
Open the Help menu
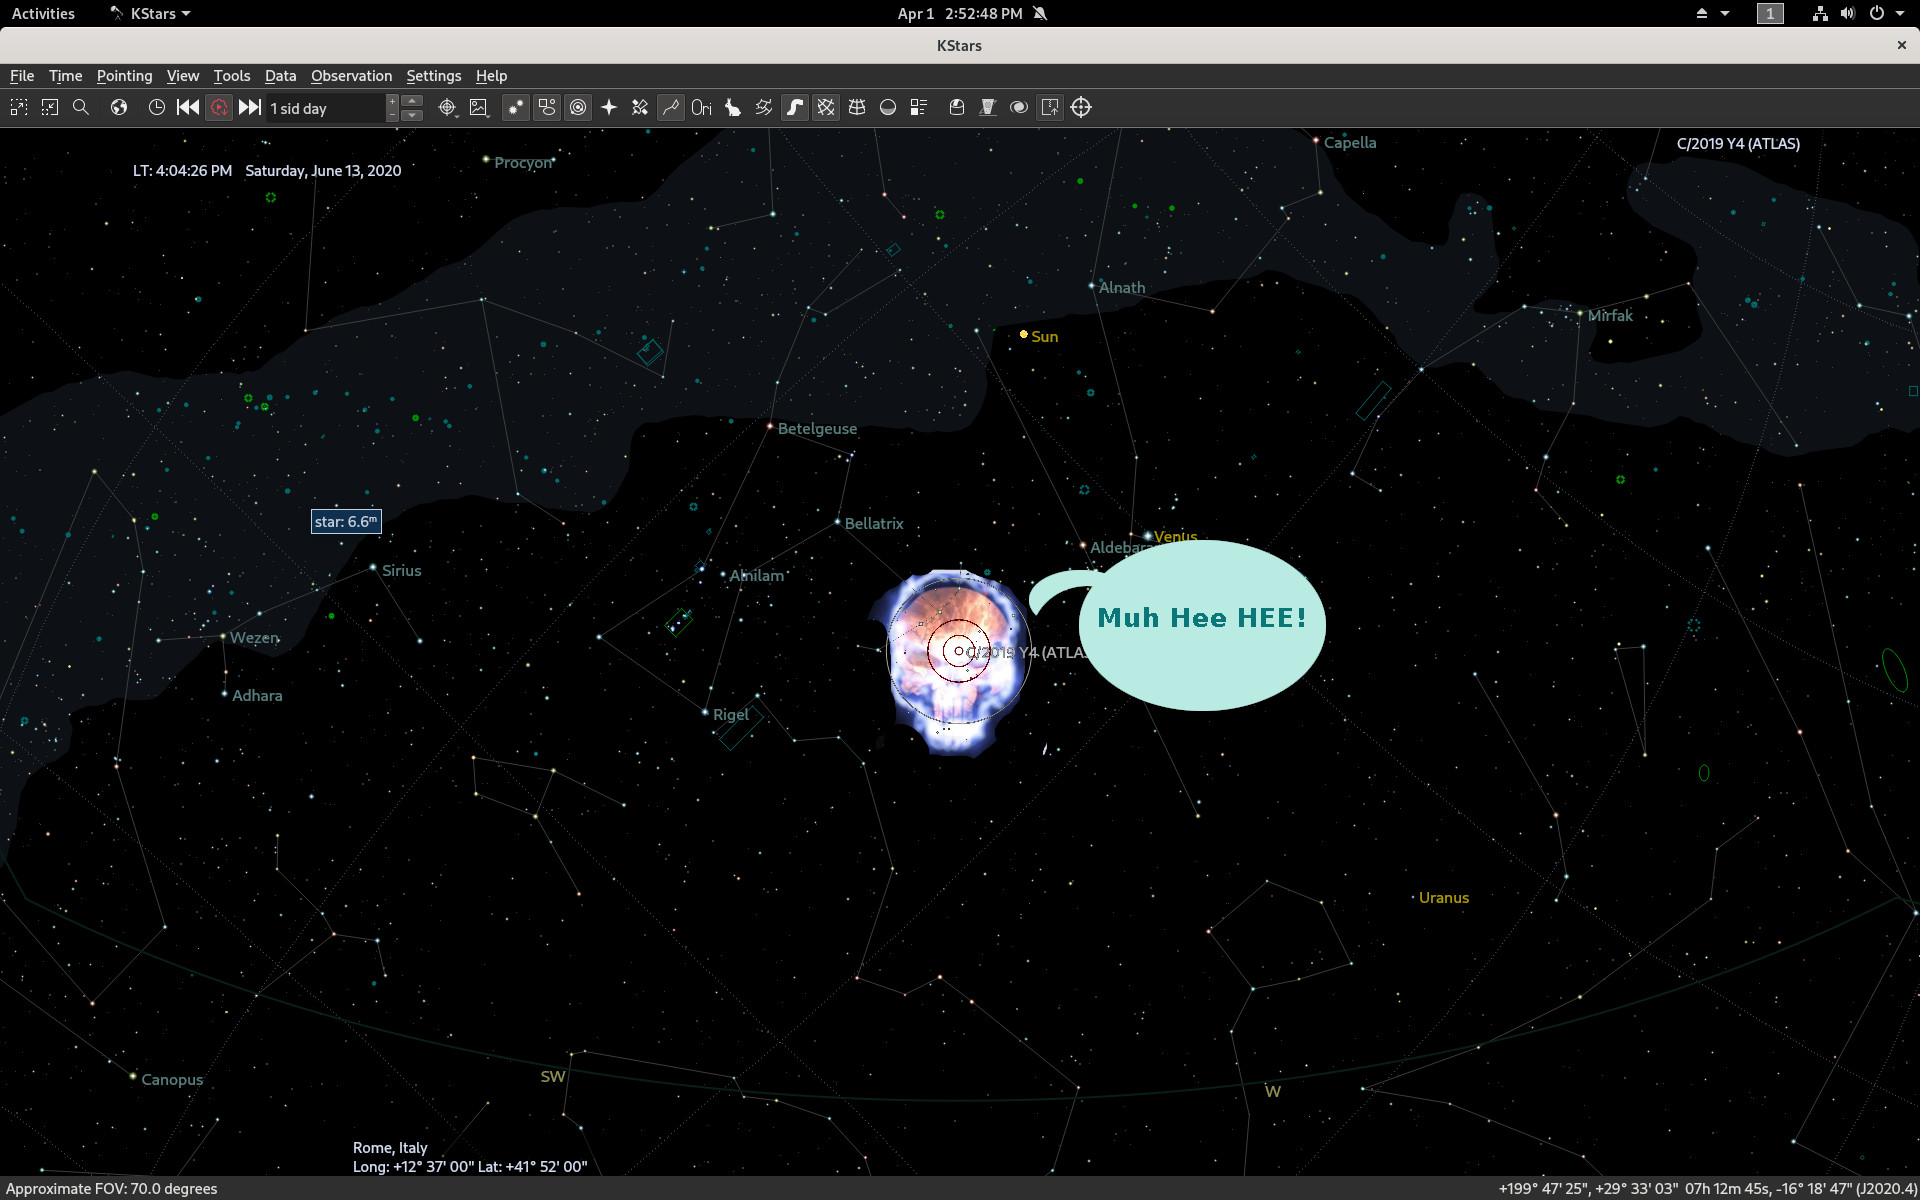point(491,76)
